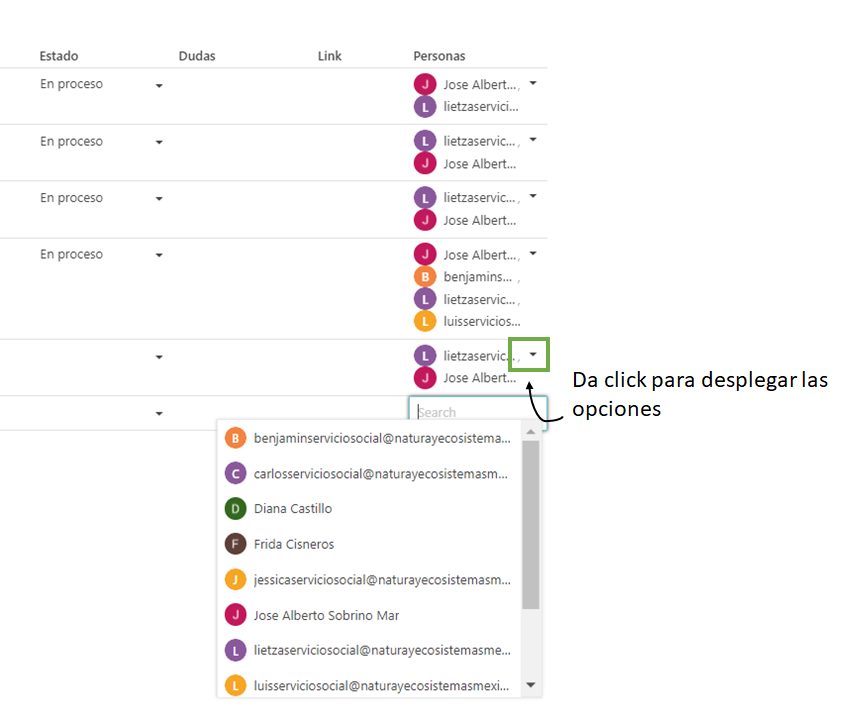Click the purple L avatar for lietzaserviciosocial in list

[235, 651]
